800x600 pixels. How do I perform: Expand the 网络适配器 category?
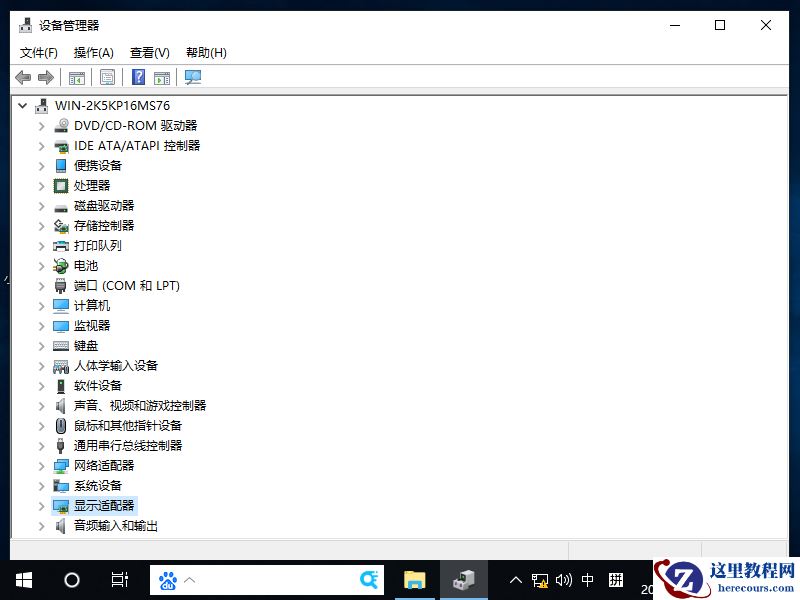pos(40,465)
